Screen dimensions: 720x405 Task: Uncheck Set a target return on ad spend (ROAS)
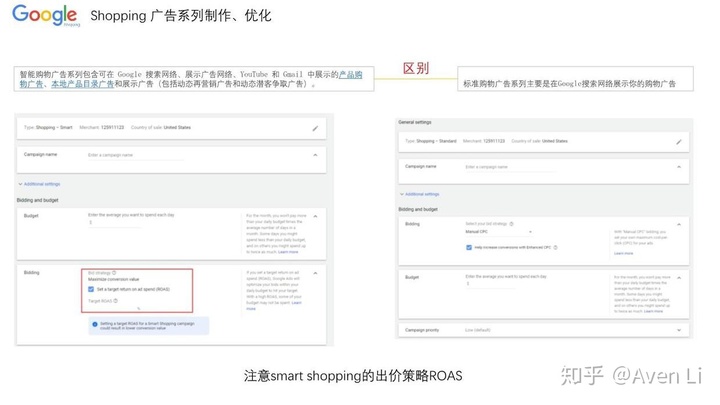[91, 289]
